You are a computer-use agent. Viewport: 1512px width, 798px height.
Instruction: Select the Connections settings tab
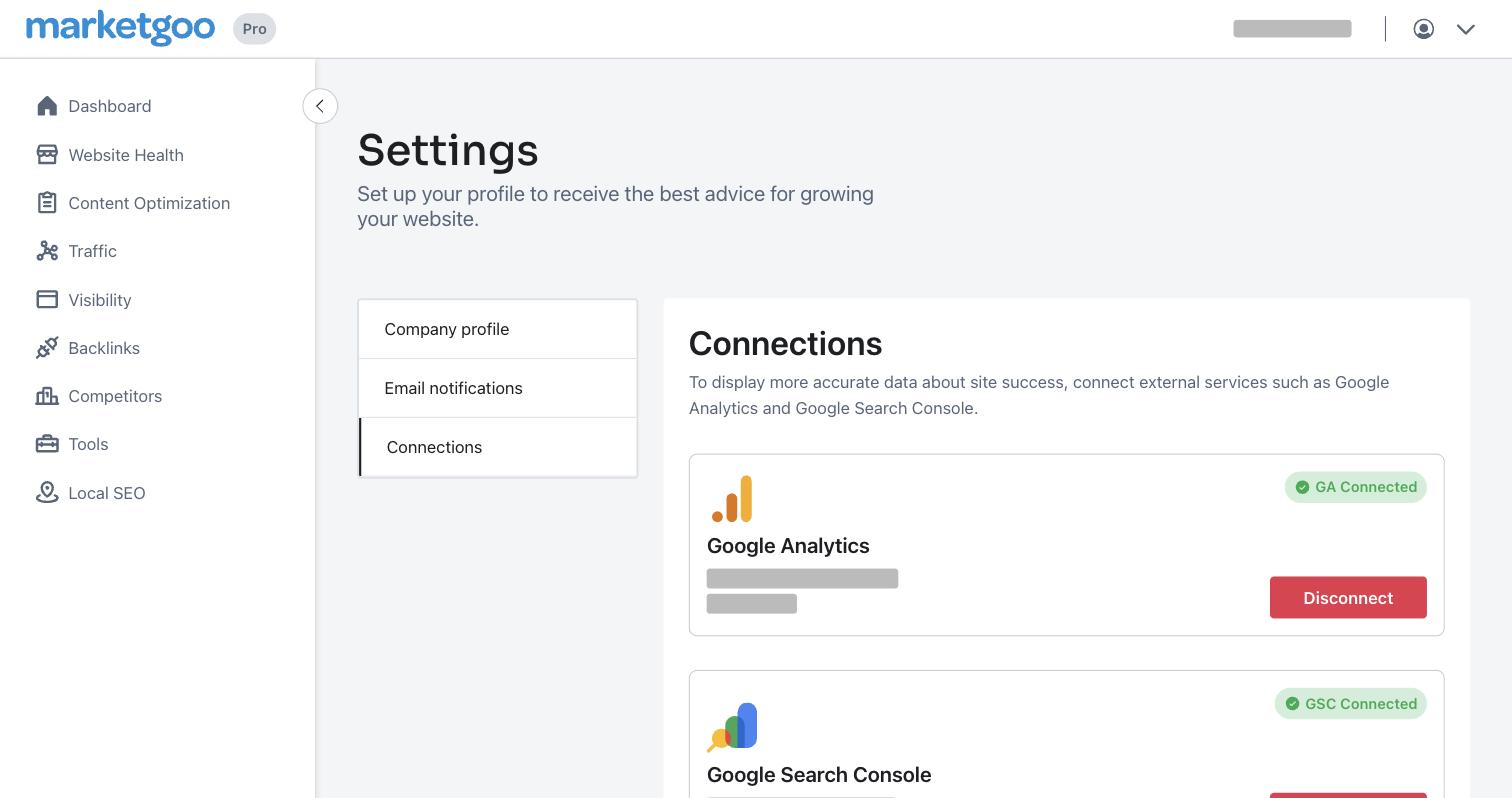click(x=498, y=447)
